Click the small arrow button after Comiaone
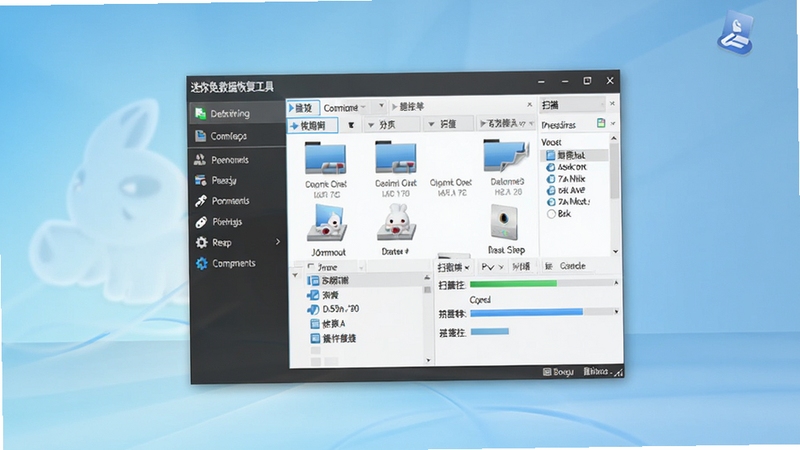The height and width of the screenshot is (450, 800). point(381,107)
